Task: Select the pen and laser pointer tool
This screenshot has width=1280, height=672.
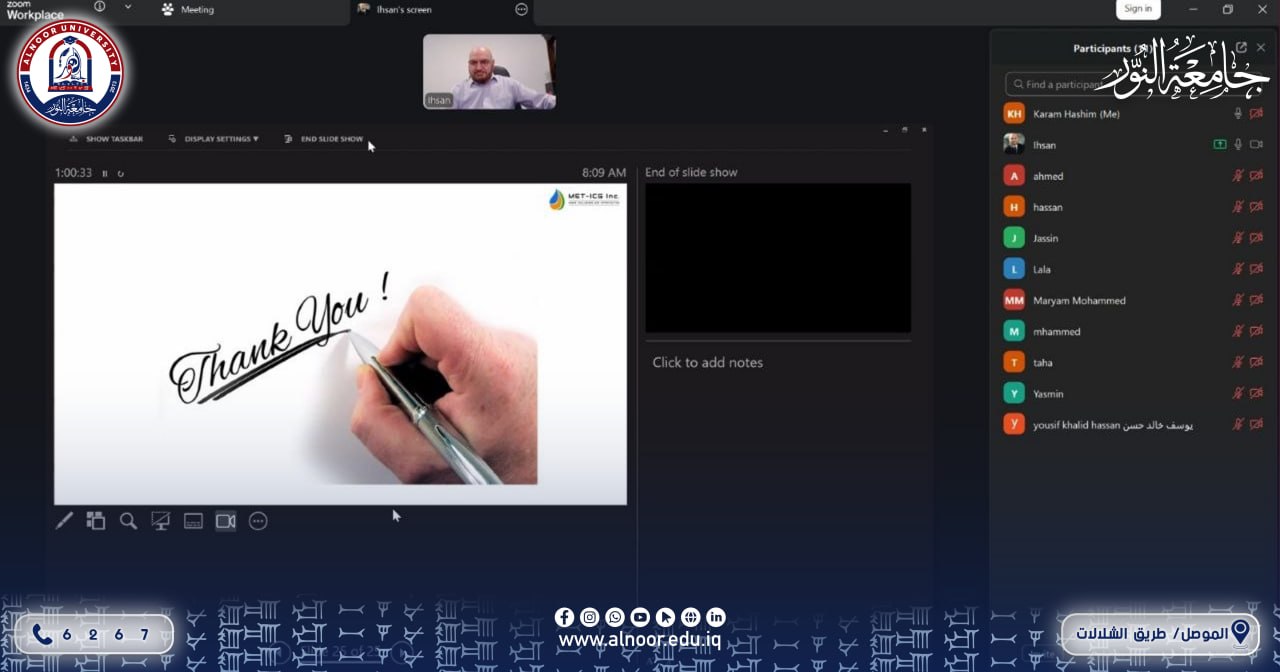Action: point(64,520)
